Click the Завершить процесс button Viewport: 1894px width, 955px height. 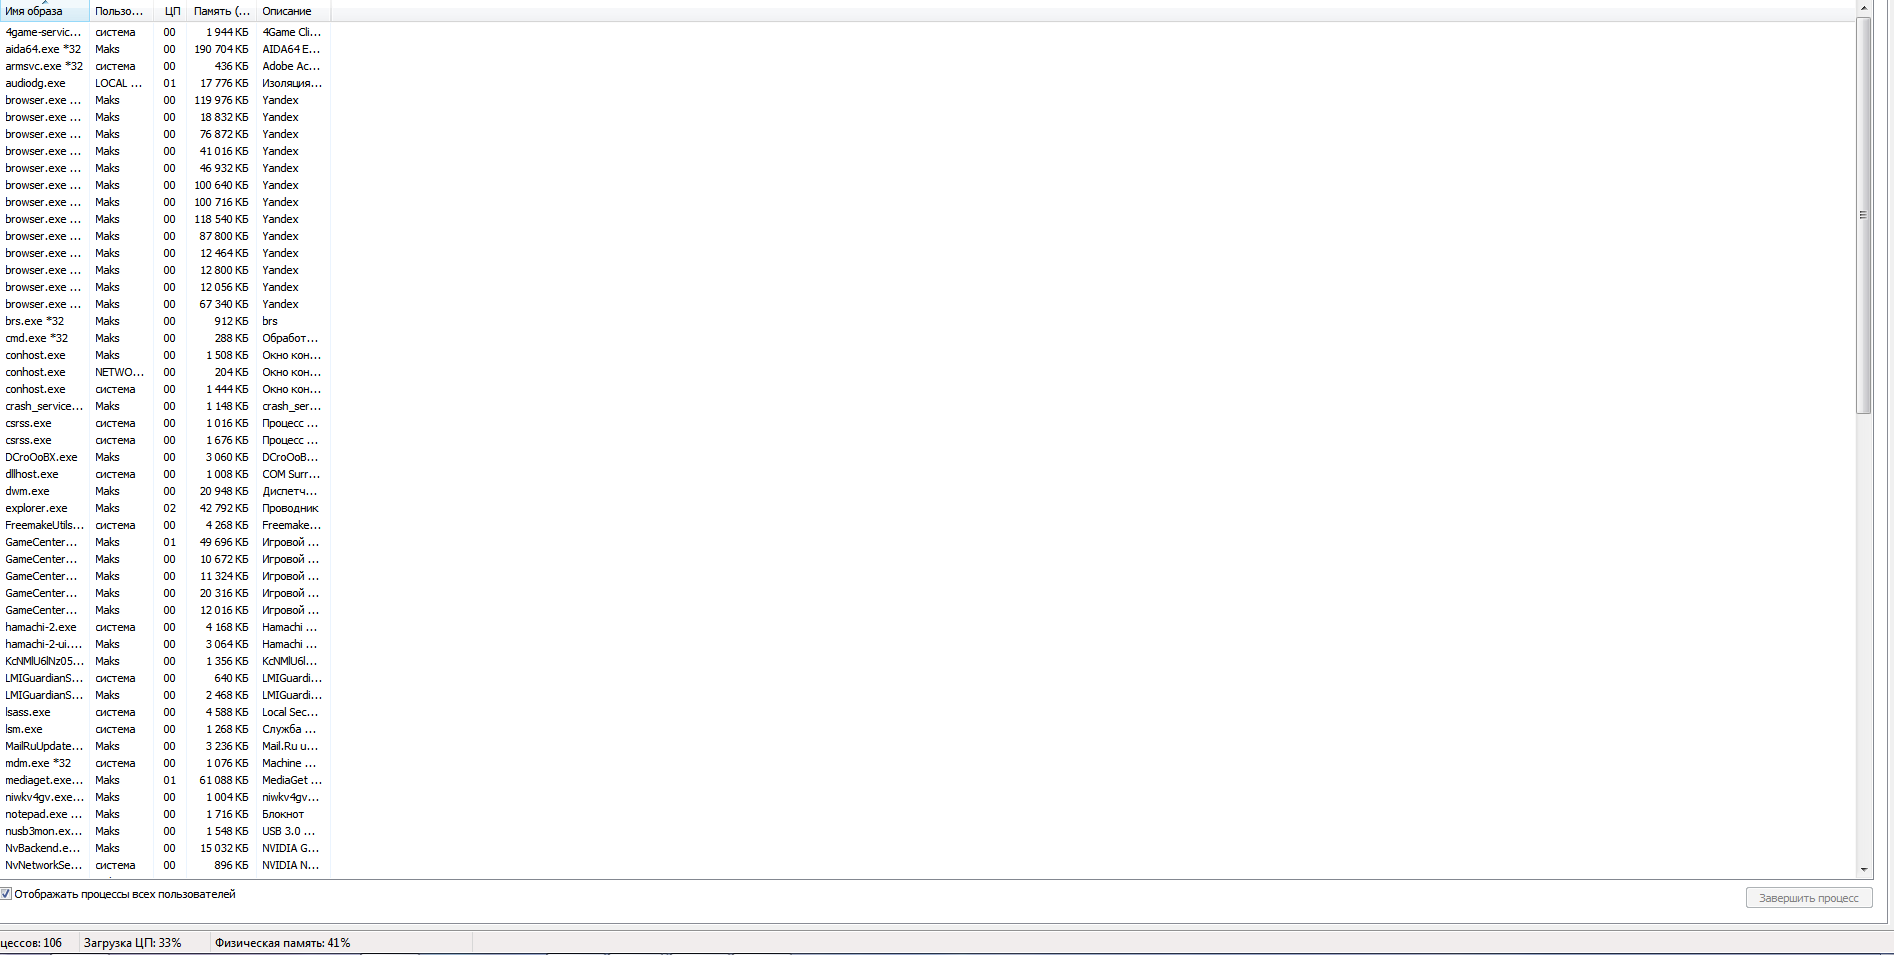[x=1809, y=898]
